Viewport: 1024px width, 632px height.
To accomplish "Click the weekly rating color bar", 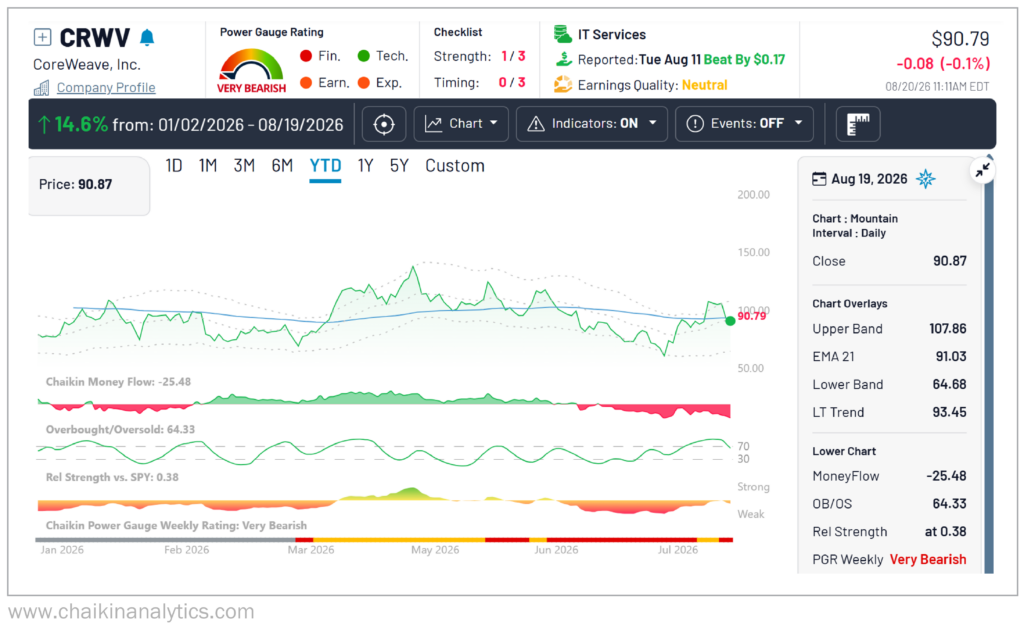I will pyautogui.click(x=384, y=540).
